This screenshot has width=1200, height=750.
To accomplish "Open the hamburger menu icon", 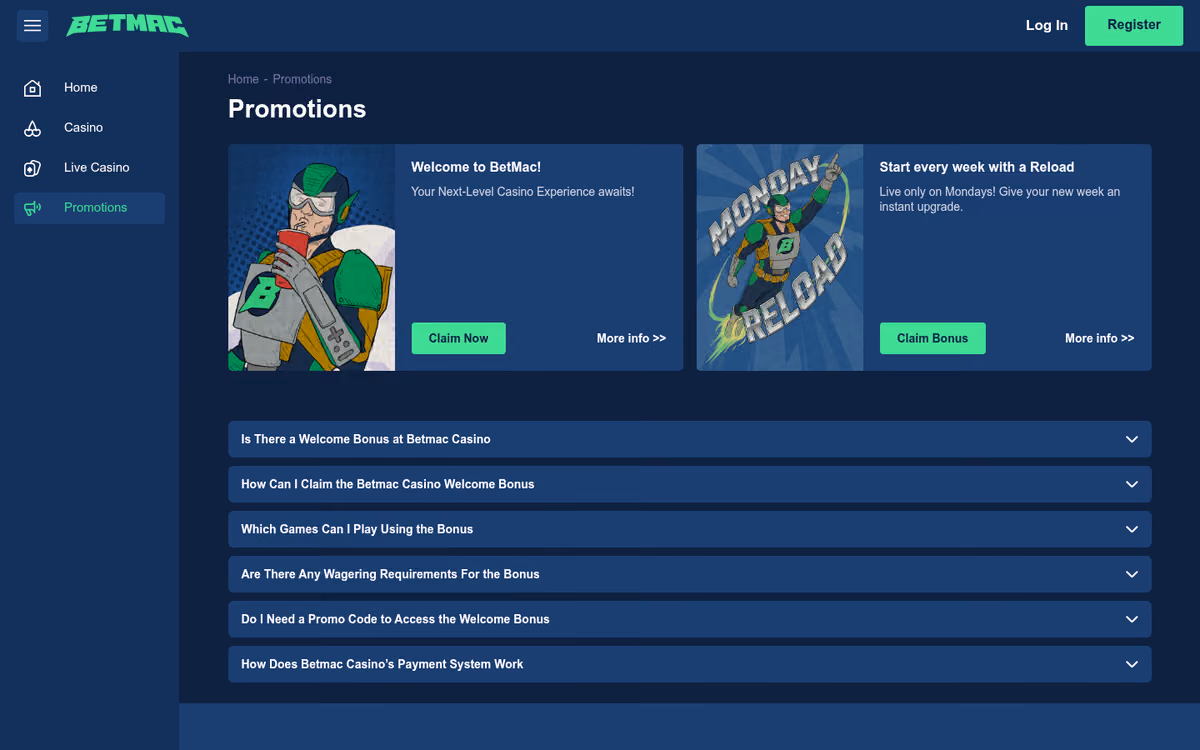I will click(x=32, y=25).
